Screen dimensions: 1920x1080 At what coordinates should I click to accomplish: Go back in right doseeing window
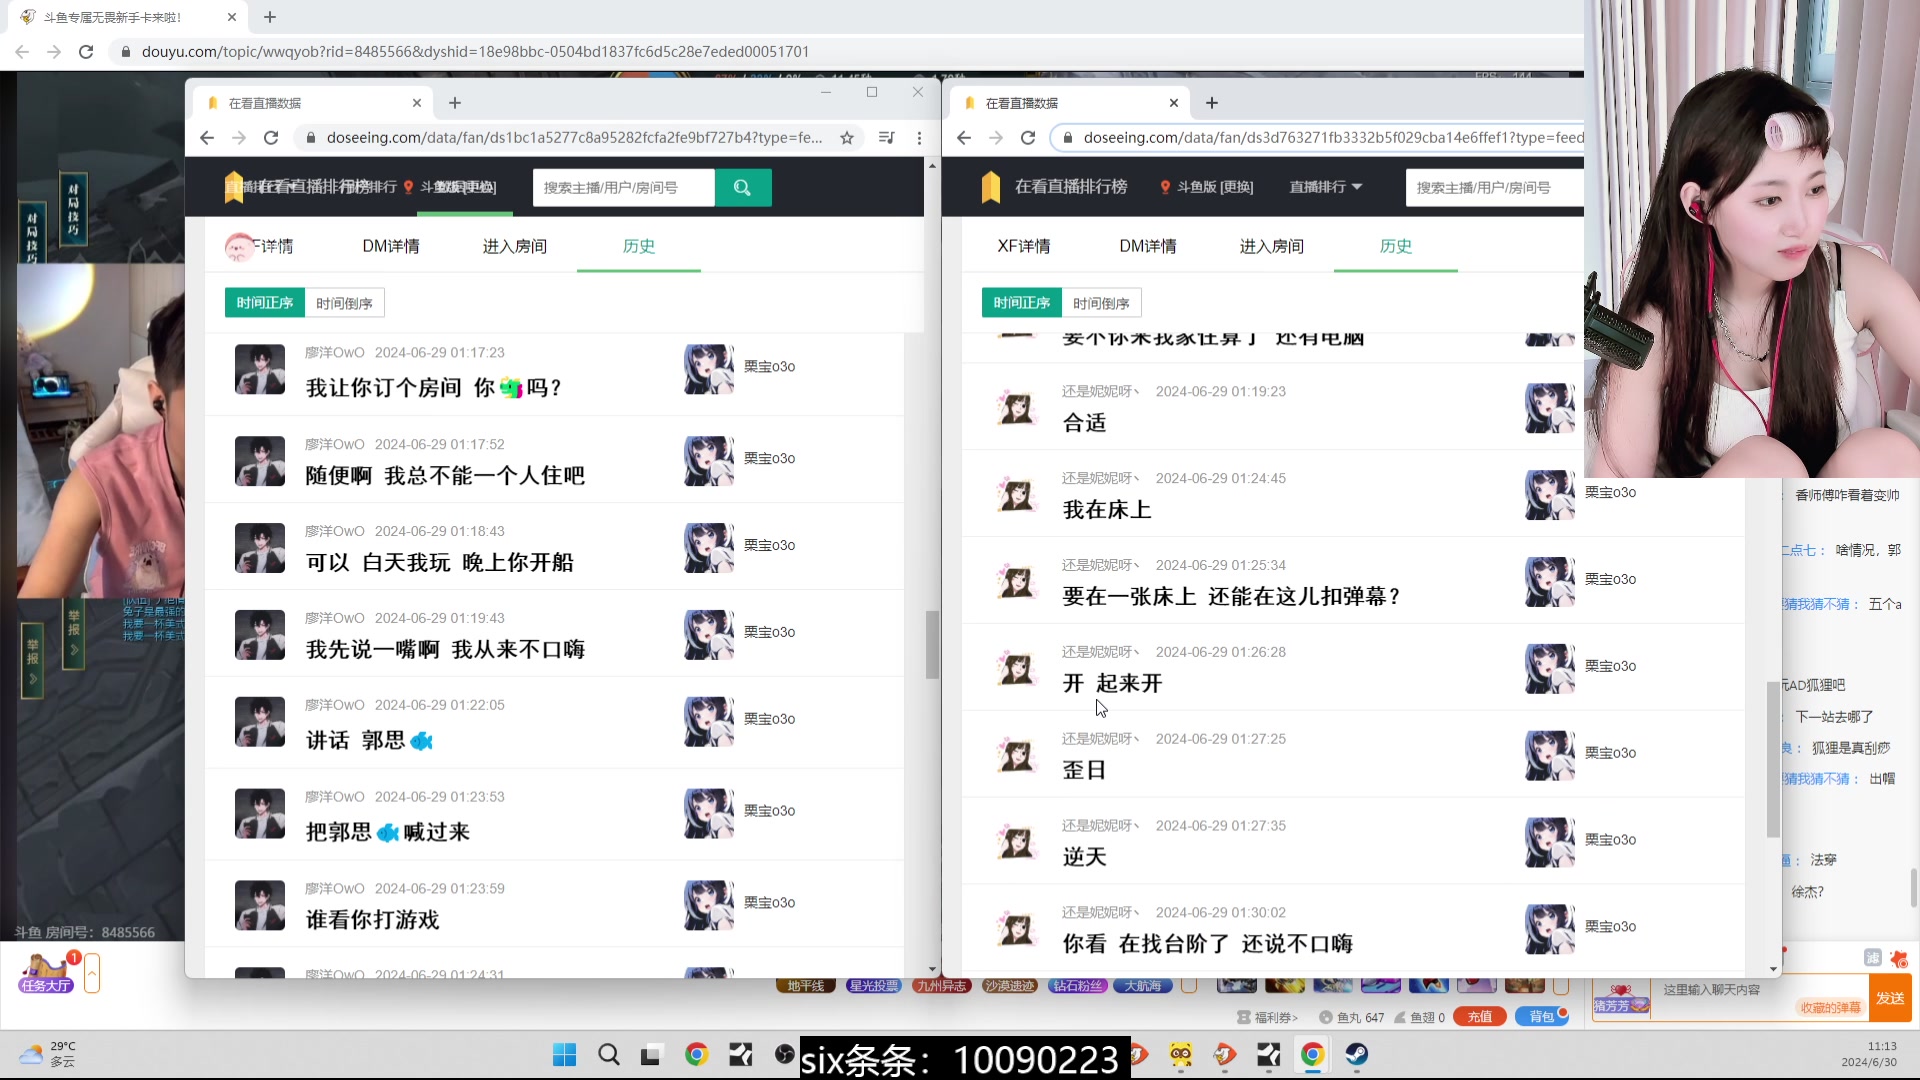[964, 138]
